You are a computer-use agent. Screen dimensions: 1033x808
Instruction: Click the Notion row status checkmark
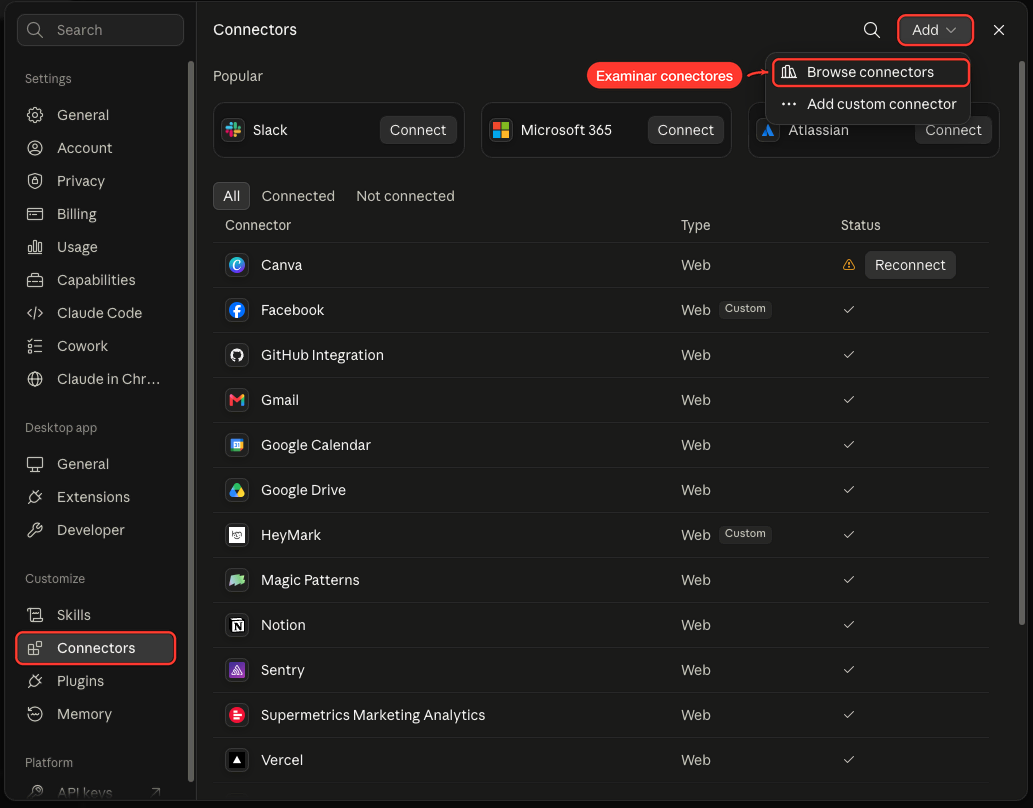click(849, 625)
